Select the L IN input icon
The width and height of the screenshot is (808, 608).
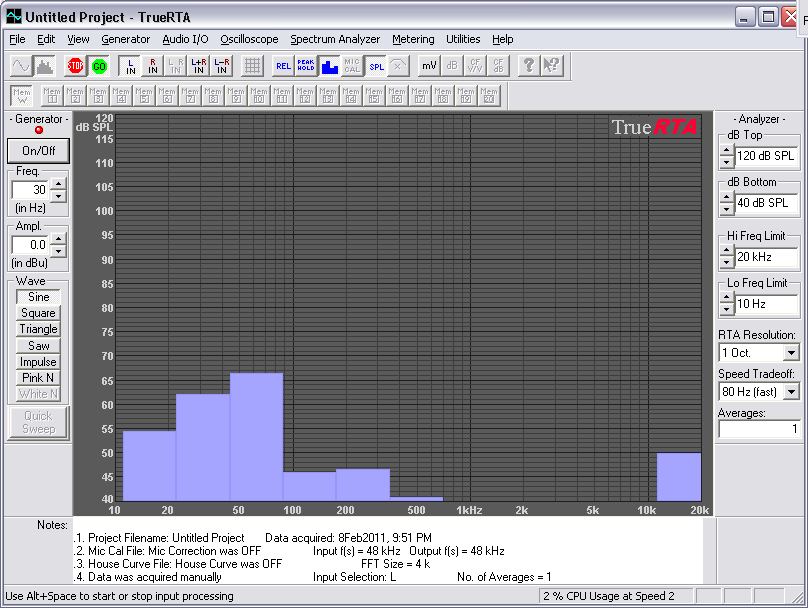click(130, 66)
